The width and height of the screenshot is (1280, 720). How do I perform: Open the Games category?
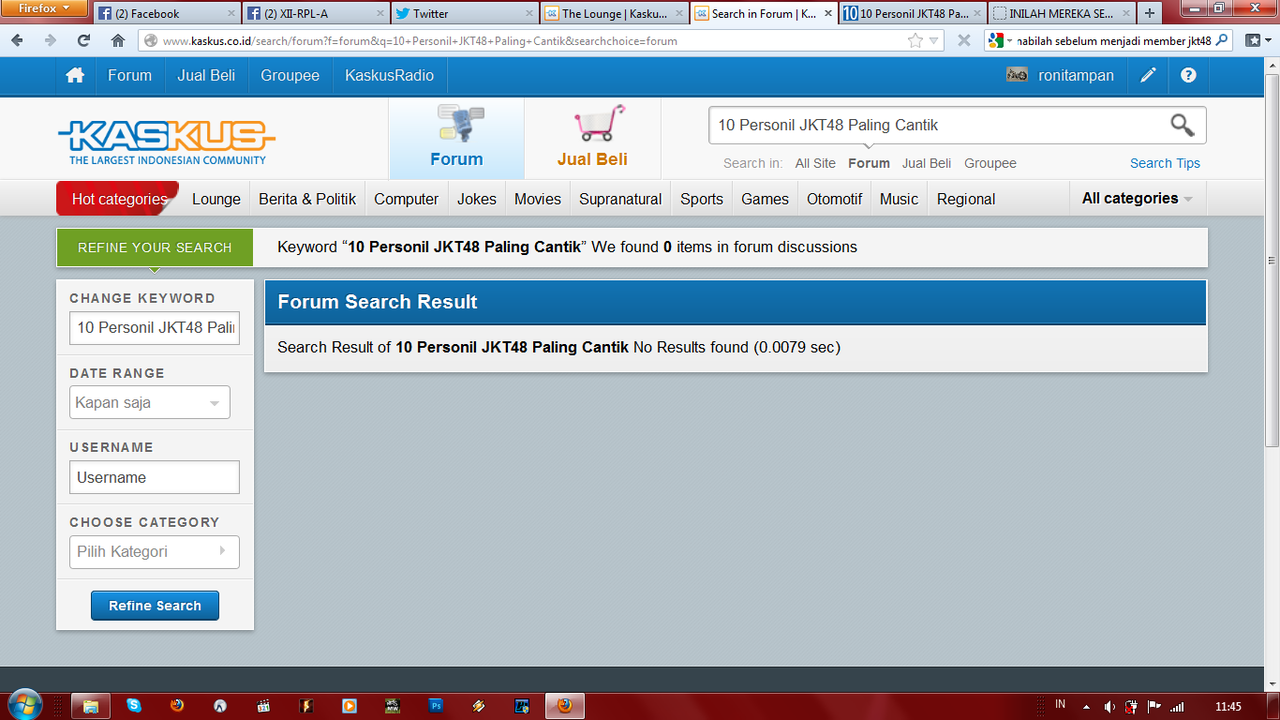point(765,199)
